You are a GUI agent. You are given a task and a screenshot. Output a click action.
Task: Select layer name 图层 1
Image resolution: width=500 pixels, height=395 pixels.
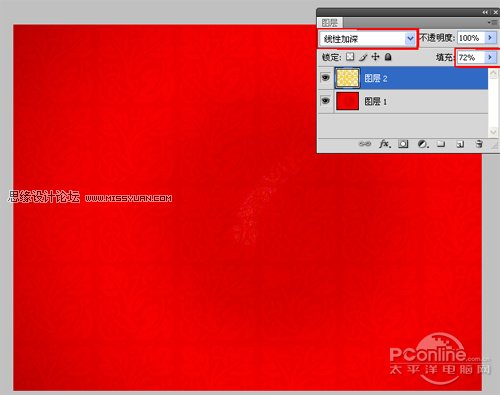point(376,101)
